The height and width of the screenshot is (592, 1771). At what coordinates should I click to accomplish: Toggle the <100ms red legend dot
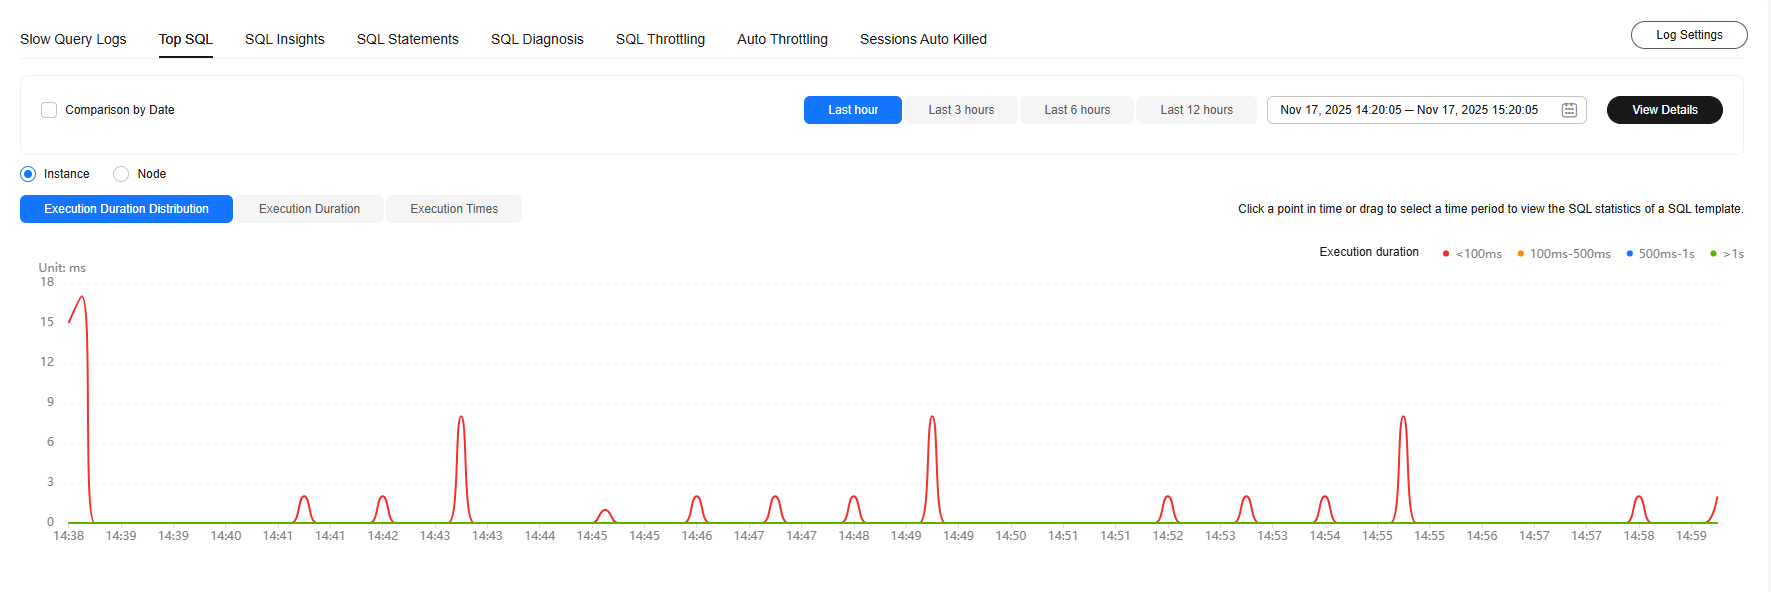click(1446, 254)
